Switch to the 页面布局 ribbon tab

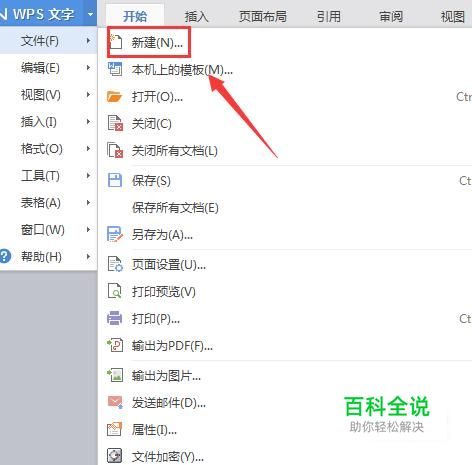coord(263,16)
